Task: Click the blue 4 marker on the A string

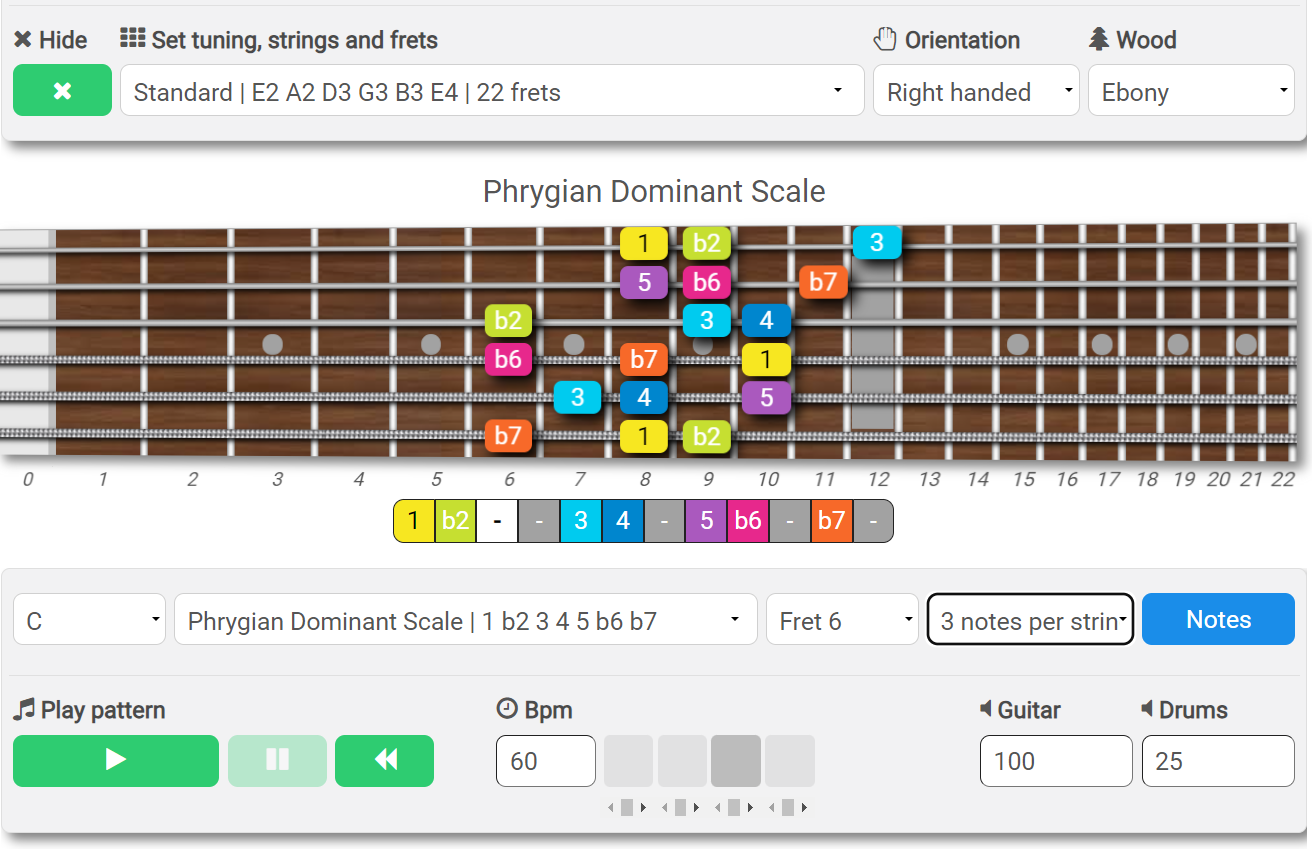Action: (644, 397)
